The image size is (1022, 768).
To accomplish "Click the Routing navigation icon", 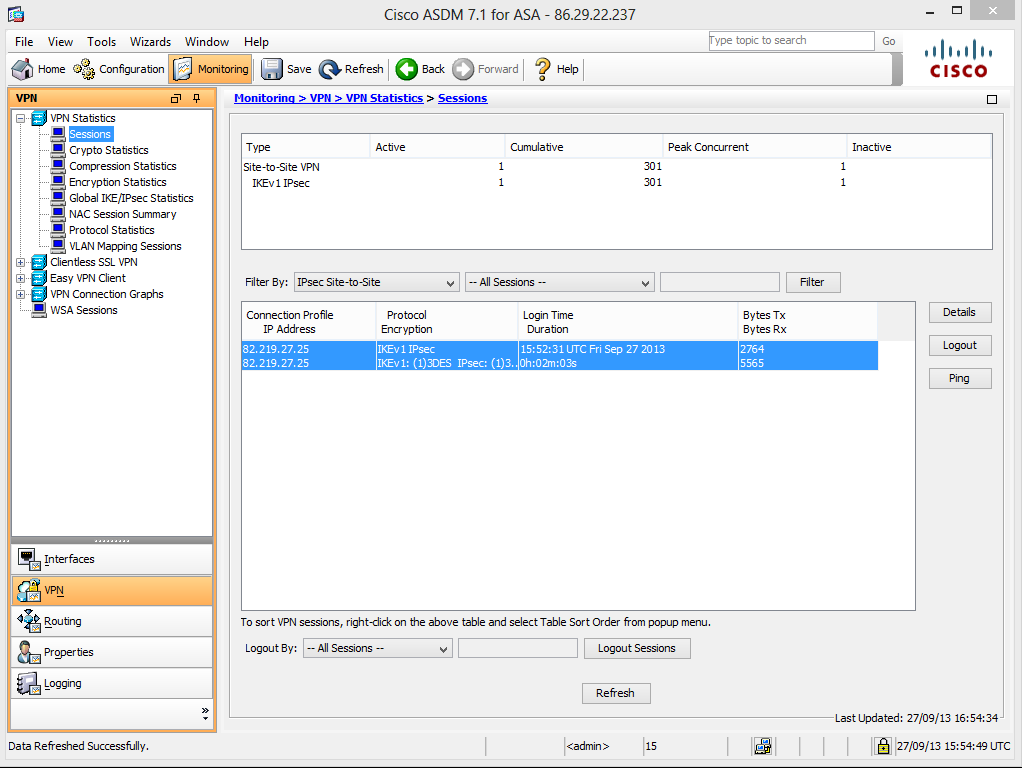I will [29, 621].
